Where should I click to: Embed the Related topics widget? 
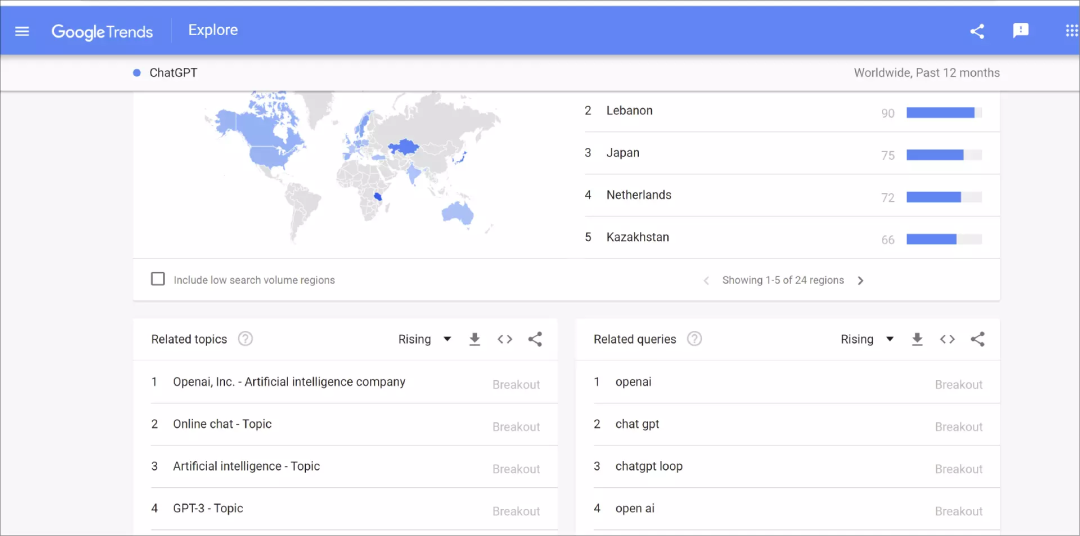coord(505,339)
